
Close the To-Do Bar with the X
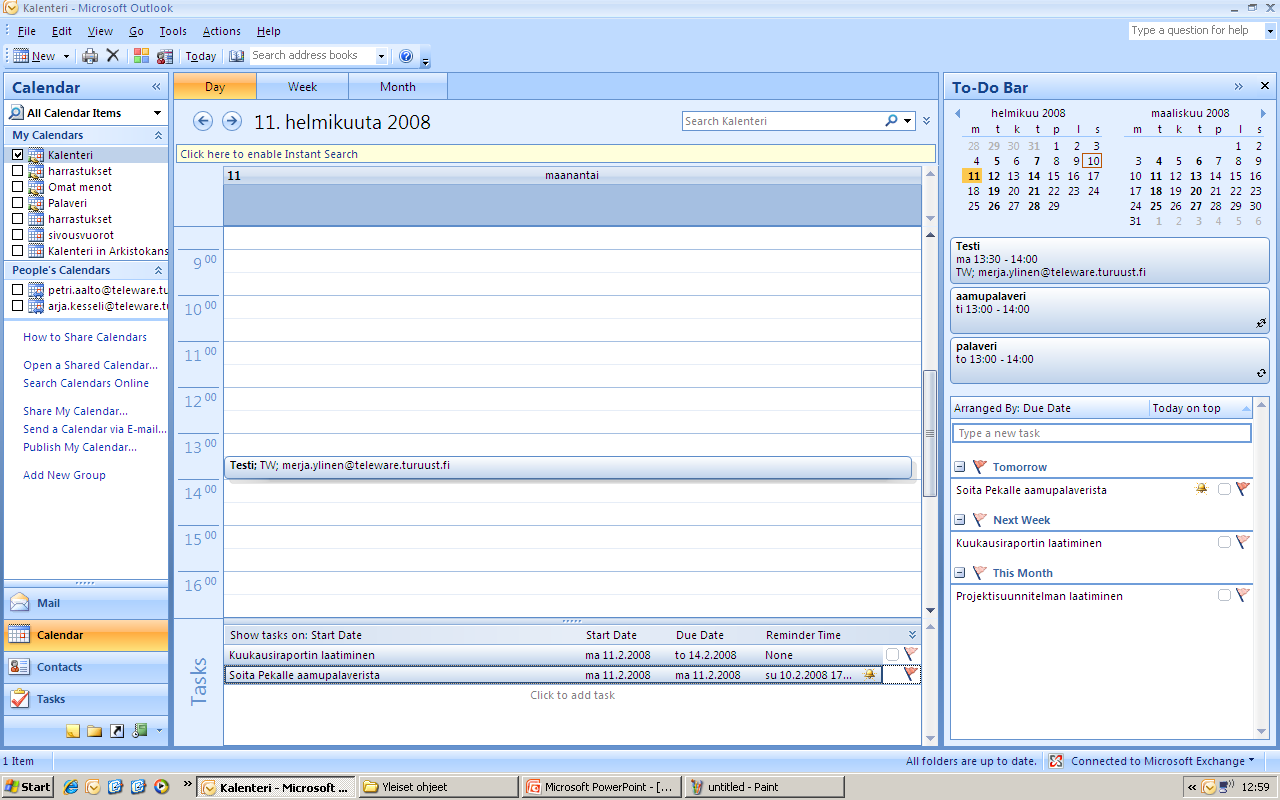(1265, 86)
